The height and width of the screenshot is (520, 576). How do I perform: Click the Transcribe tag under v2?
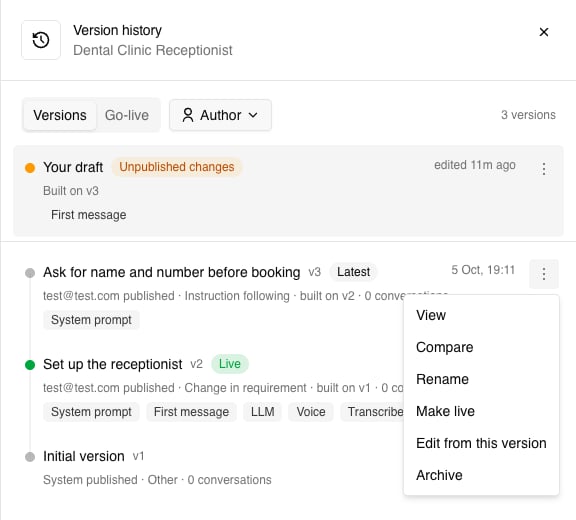373,412
